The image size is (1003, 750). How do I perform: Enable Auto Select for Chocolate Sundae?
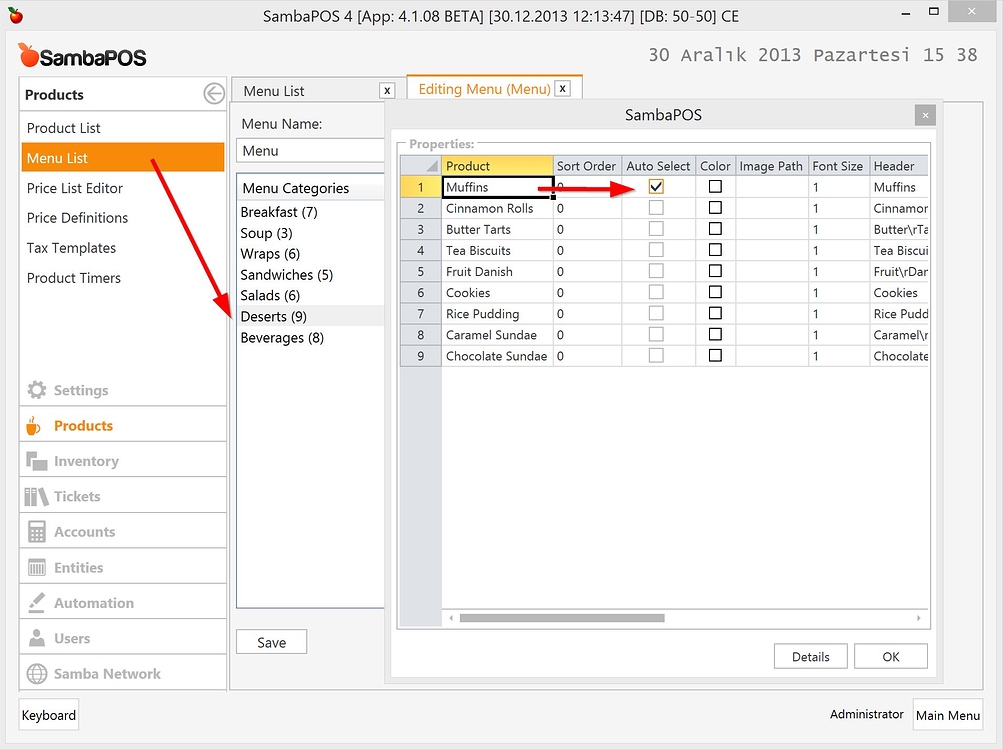click(x=656, y=355)
